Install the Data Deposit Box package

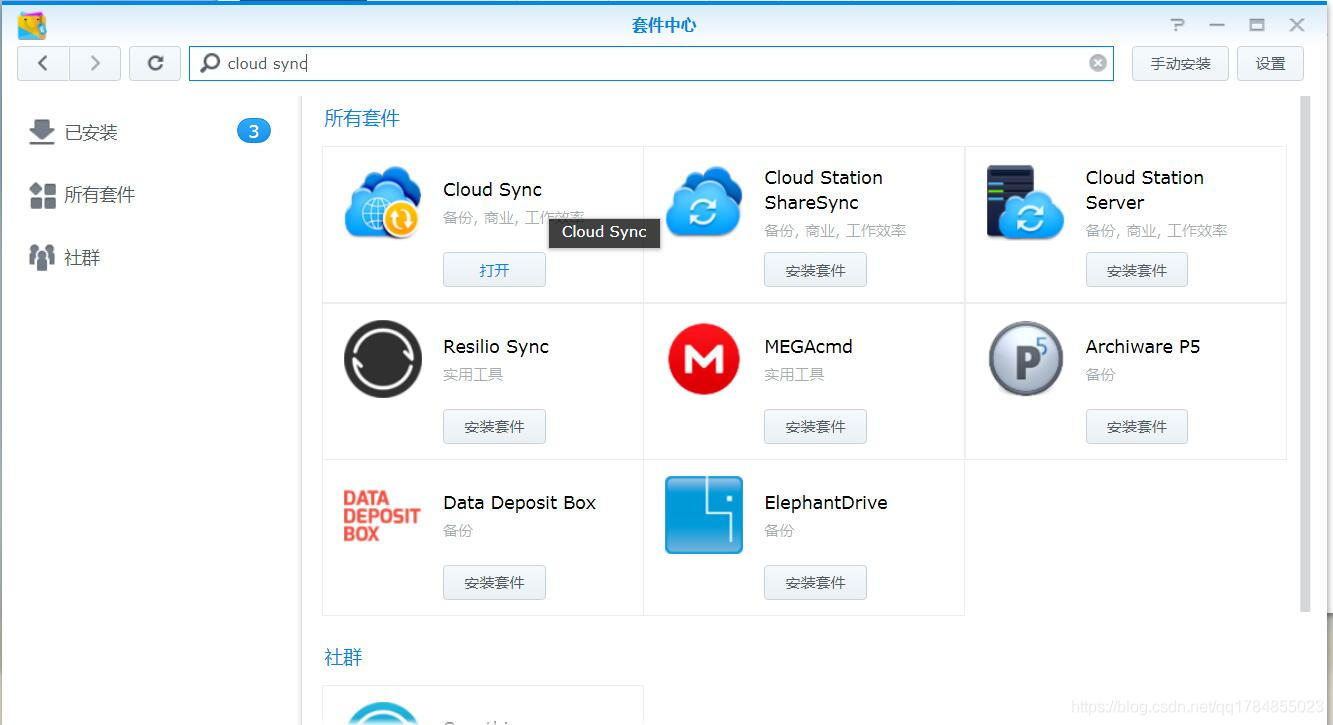pyautogui.click(x=494, y=582)
